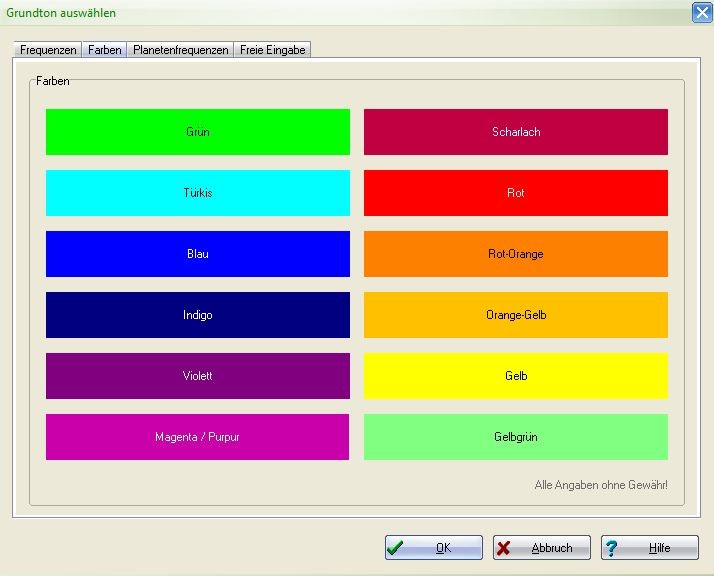Go to the Freie Eingabe tab

(272, 50)
